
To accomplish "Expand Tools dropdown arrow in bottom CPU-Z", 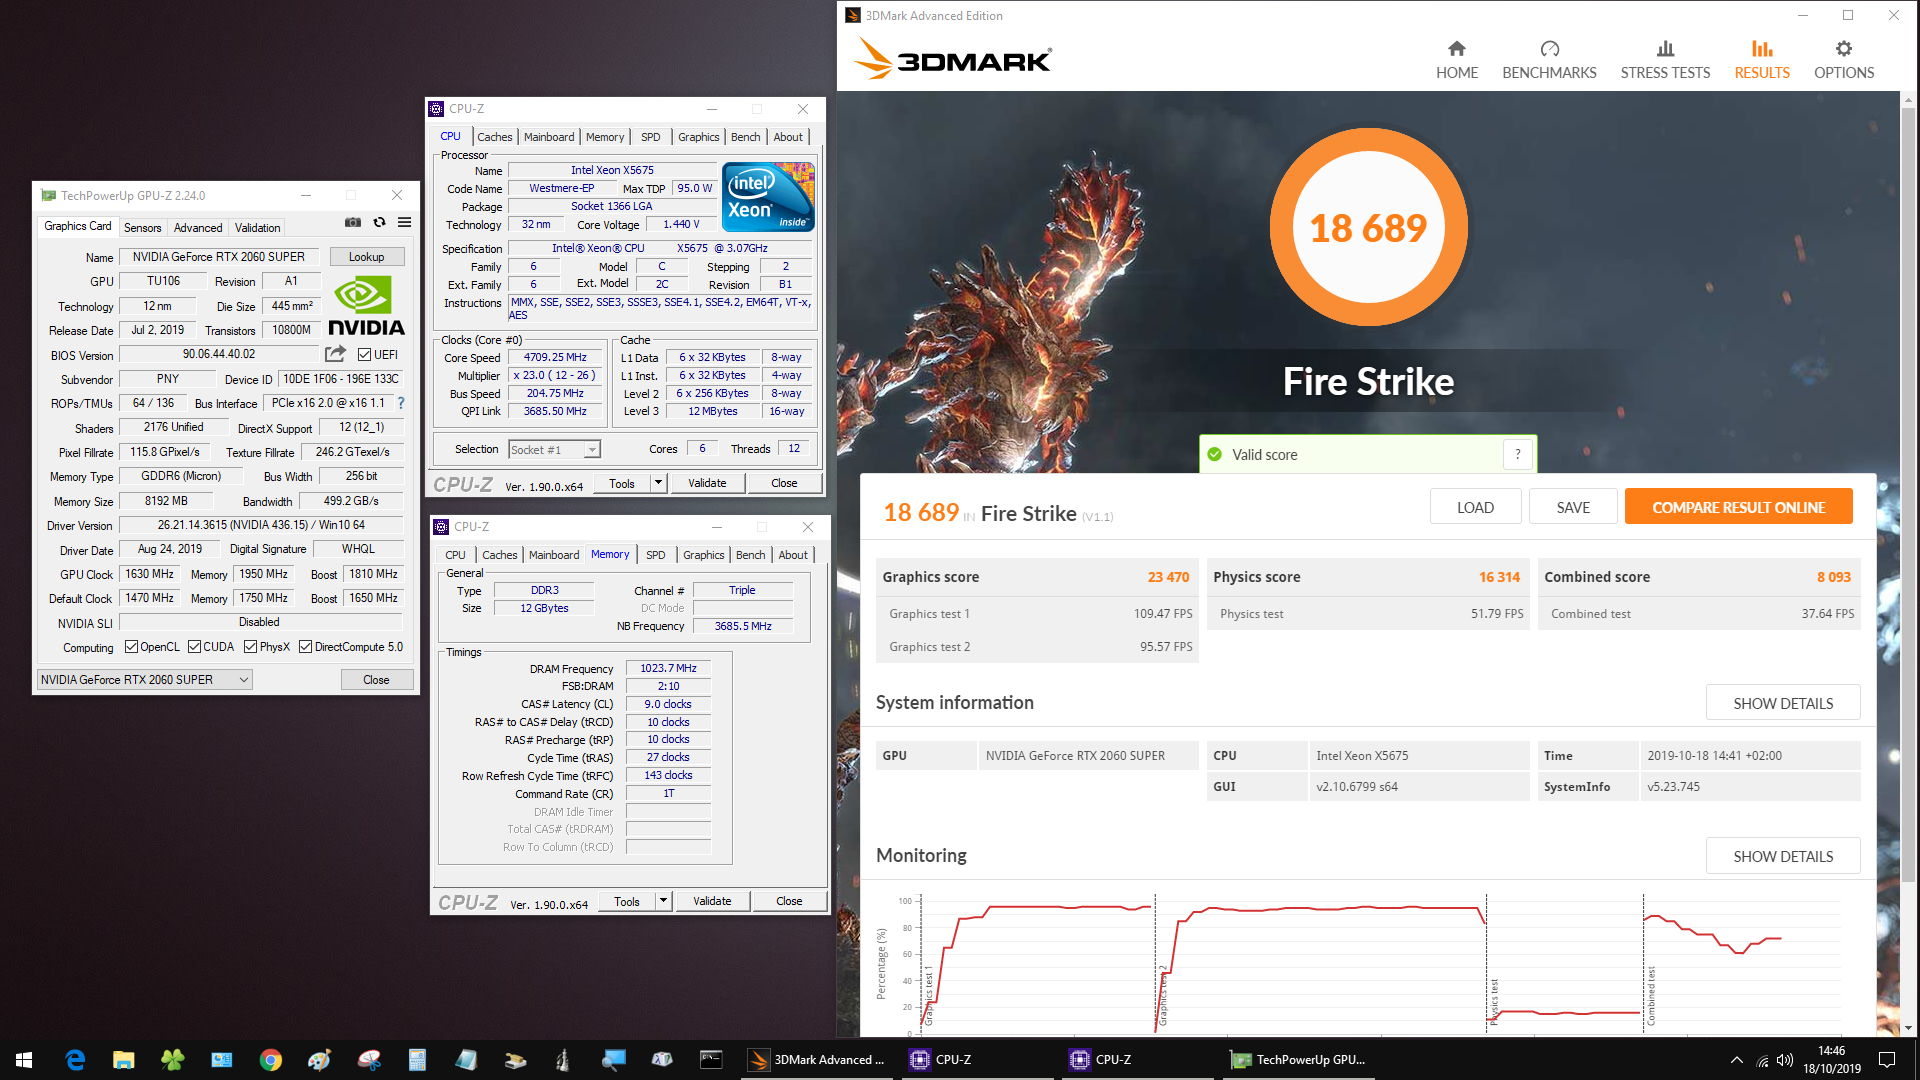I will click(663, 901).
